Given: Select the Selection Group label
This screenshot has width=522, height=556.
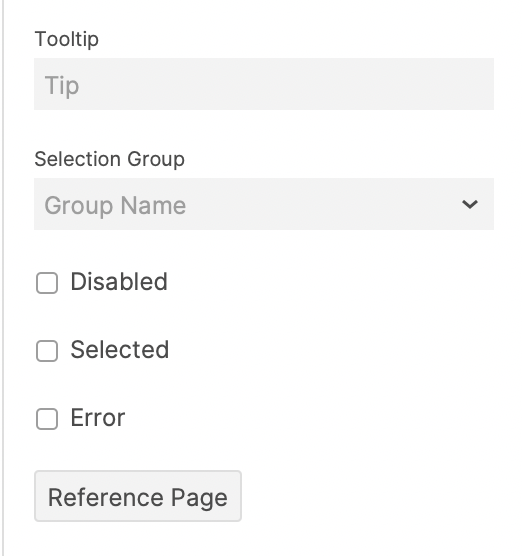Looking at the screenshot, I should coord(110,159).
